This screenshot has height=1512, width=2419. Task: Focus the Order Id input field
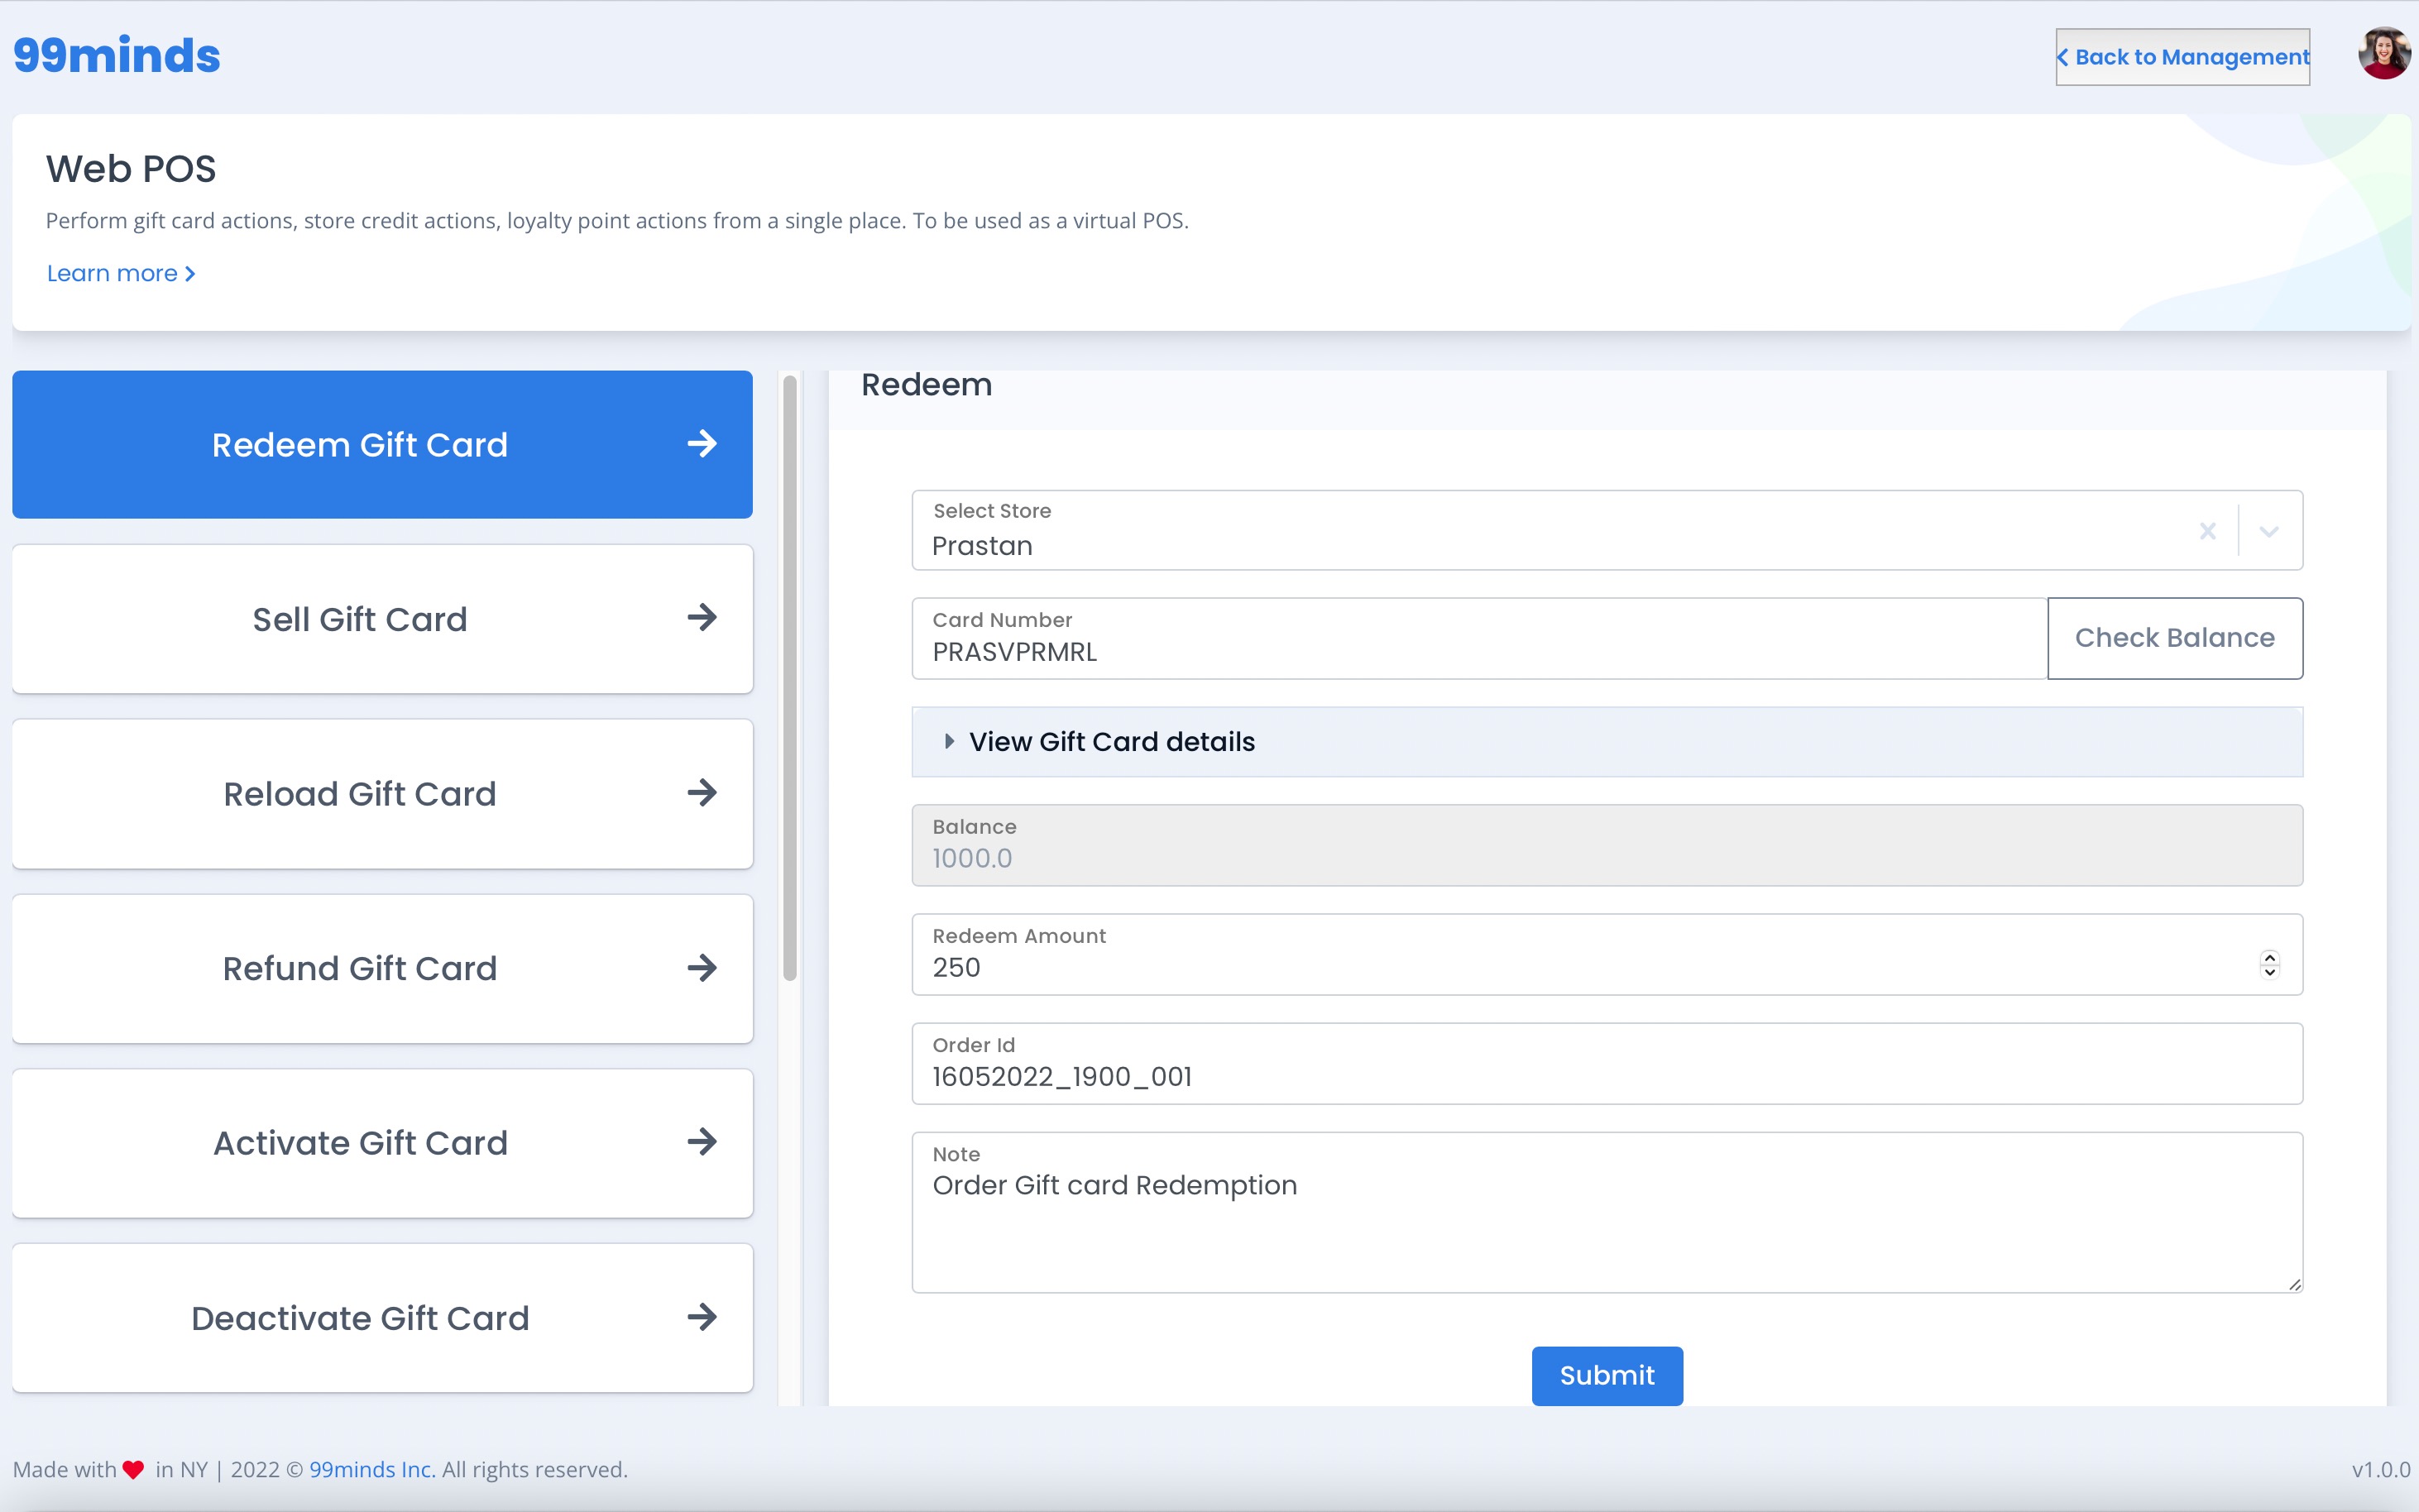[1606, 1063]
